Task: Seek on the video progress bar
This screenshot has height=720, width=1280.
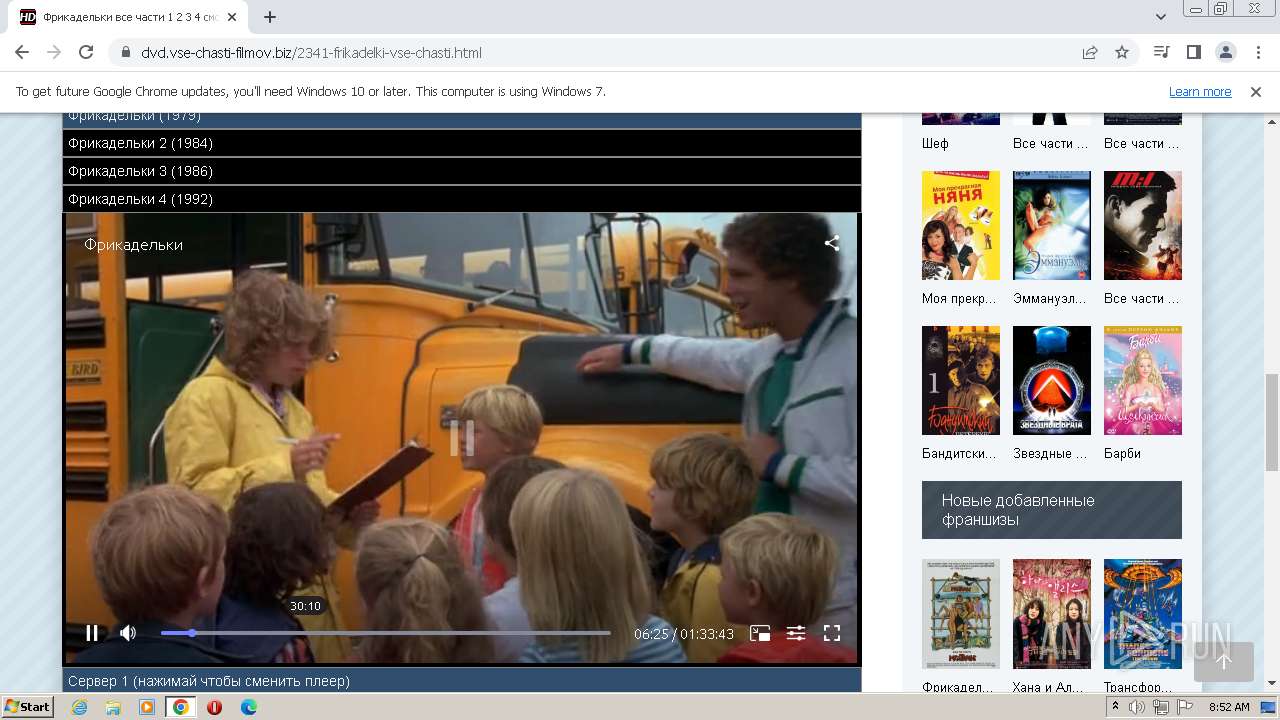Action: pyautogui.click(x=386, y=633)
